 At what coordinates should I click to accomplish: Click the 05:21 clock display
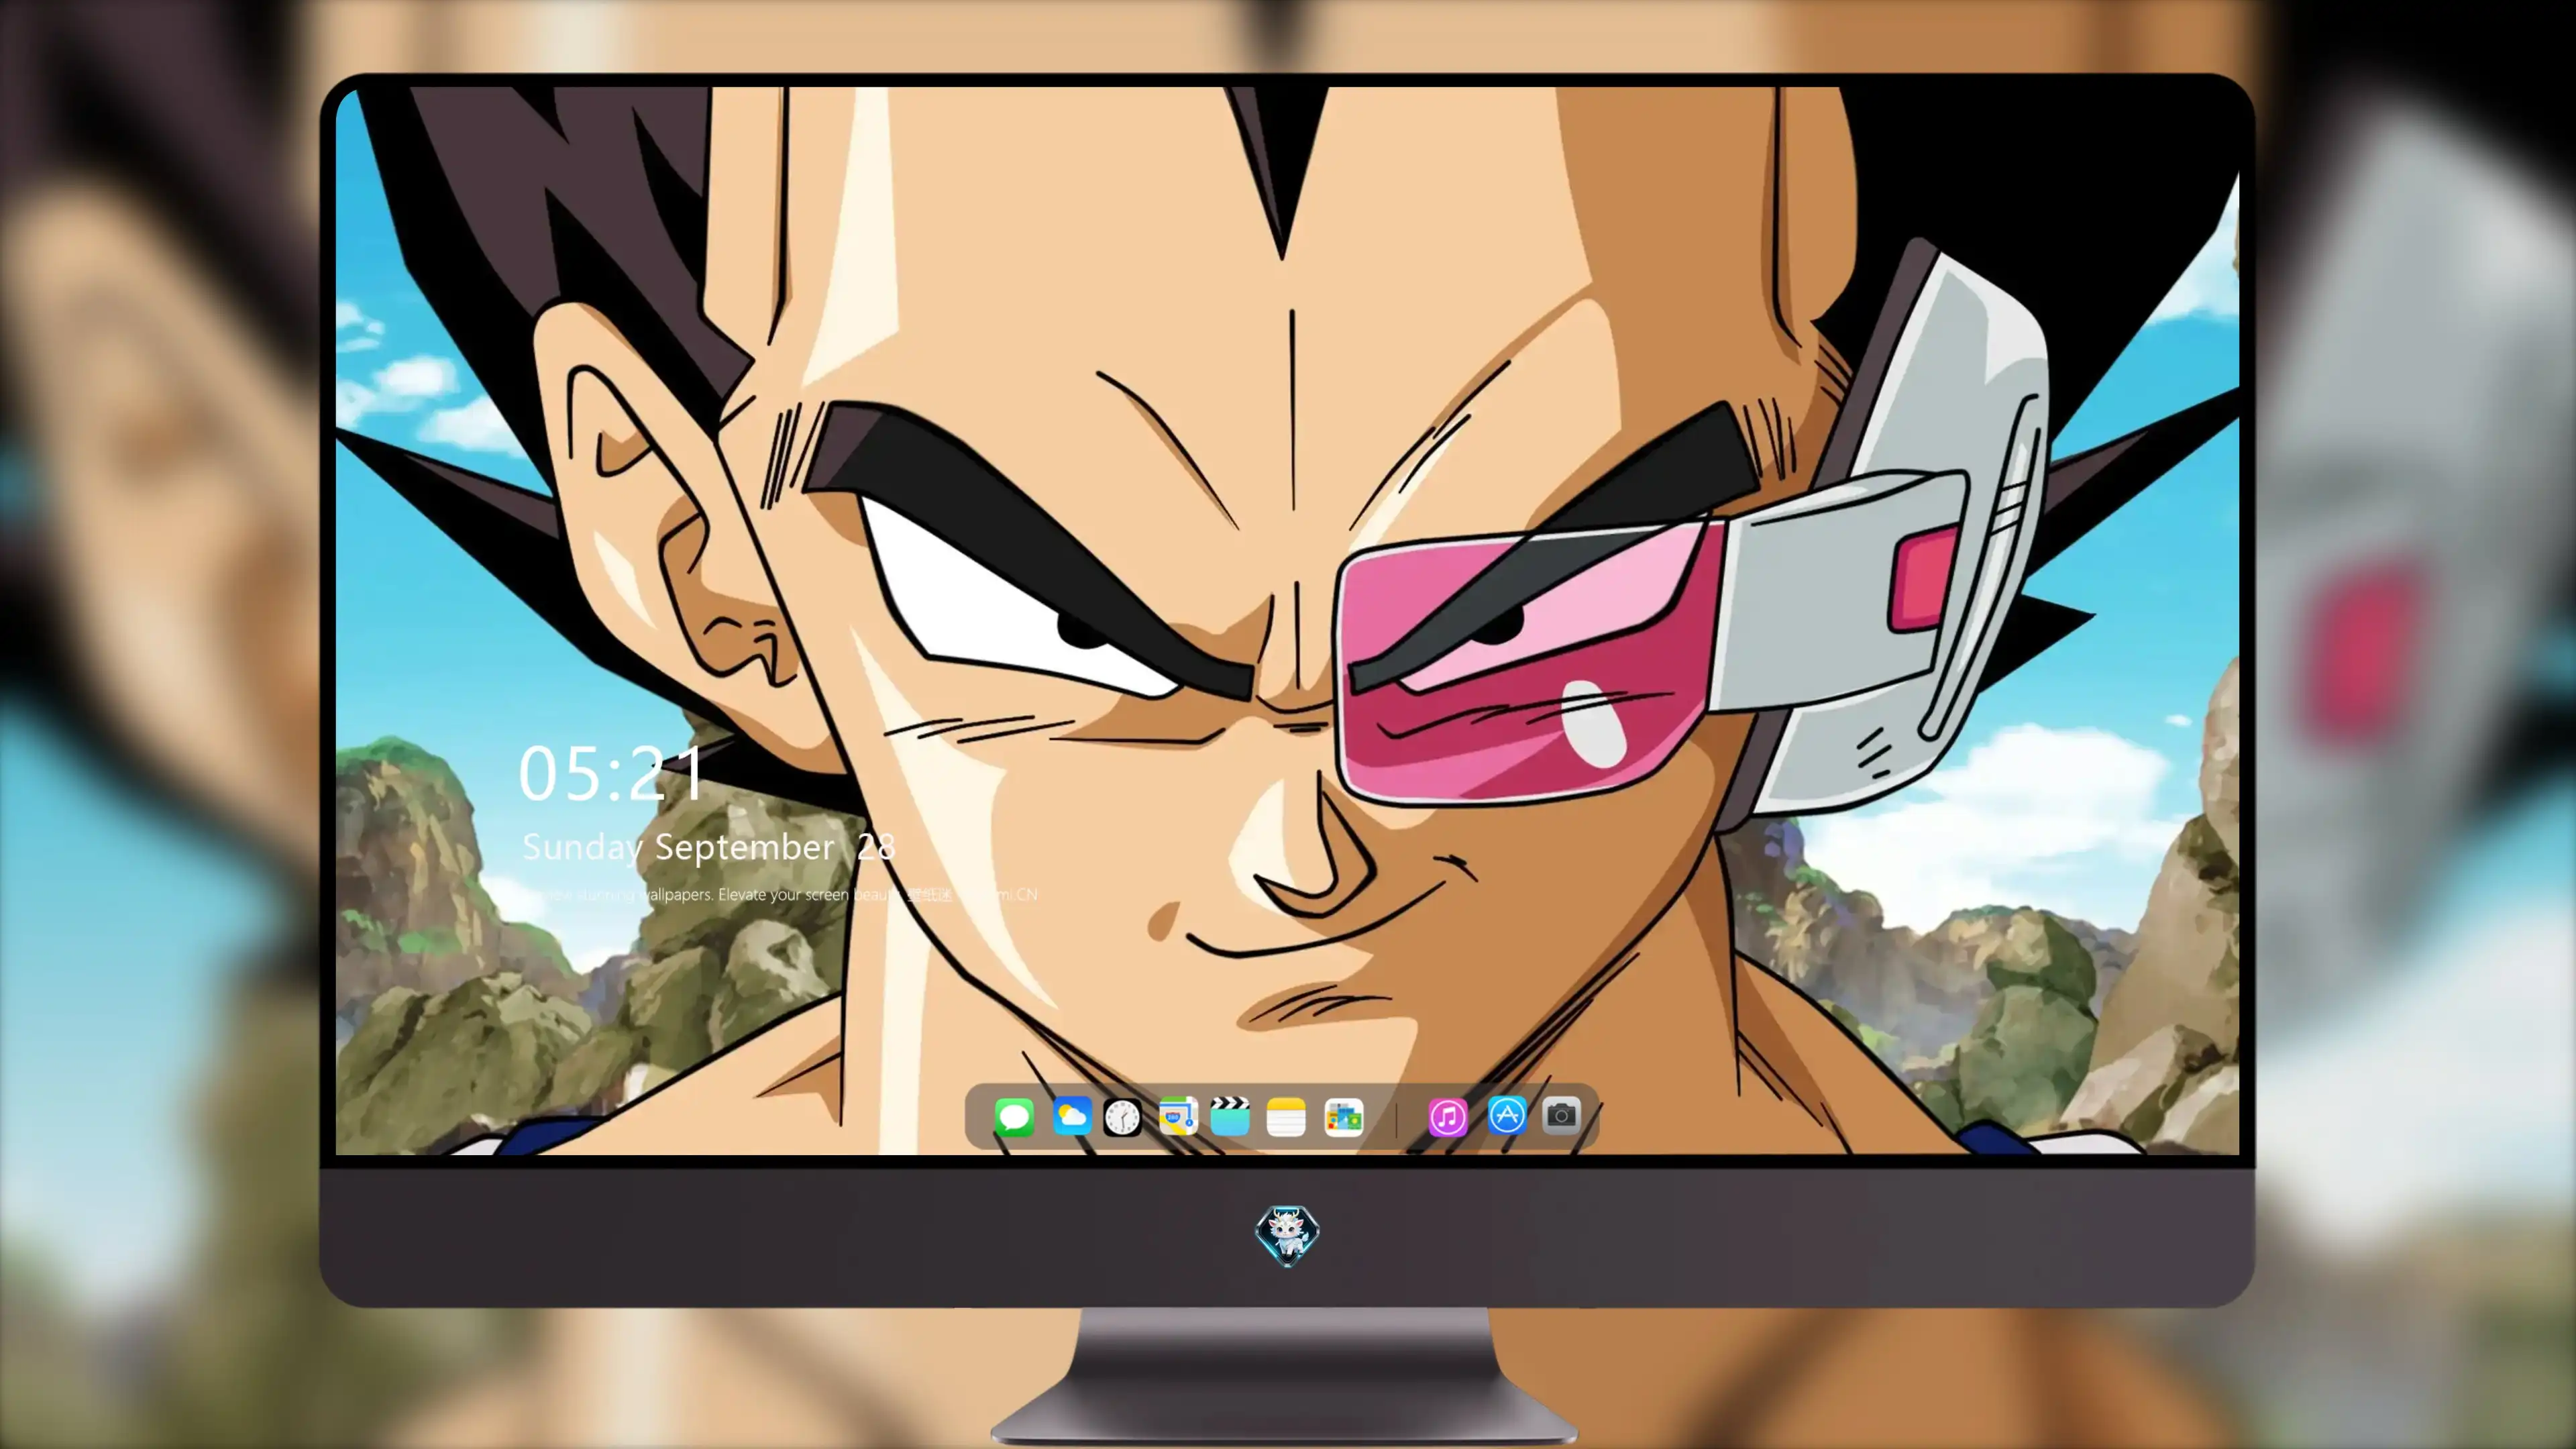tap(611, 773)
